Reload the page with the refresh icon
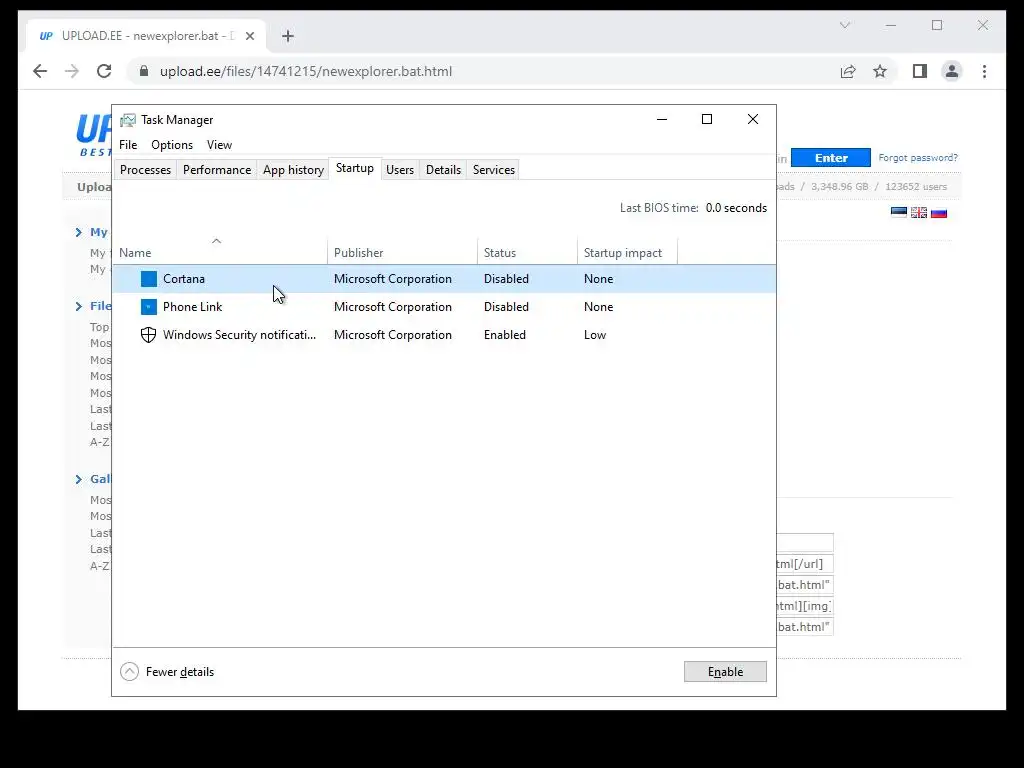This screenshot has height=768, width=1024. tap(104, 71)
